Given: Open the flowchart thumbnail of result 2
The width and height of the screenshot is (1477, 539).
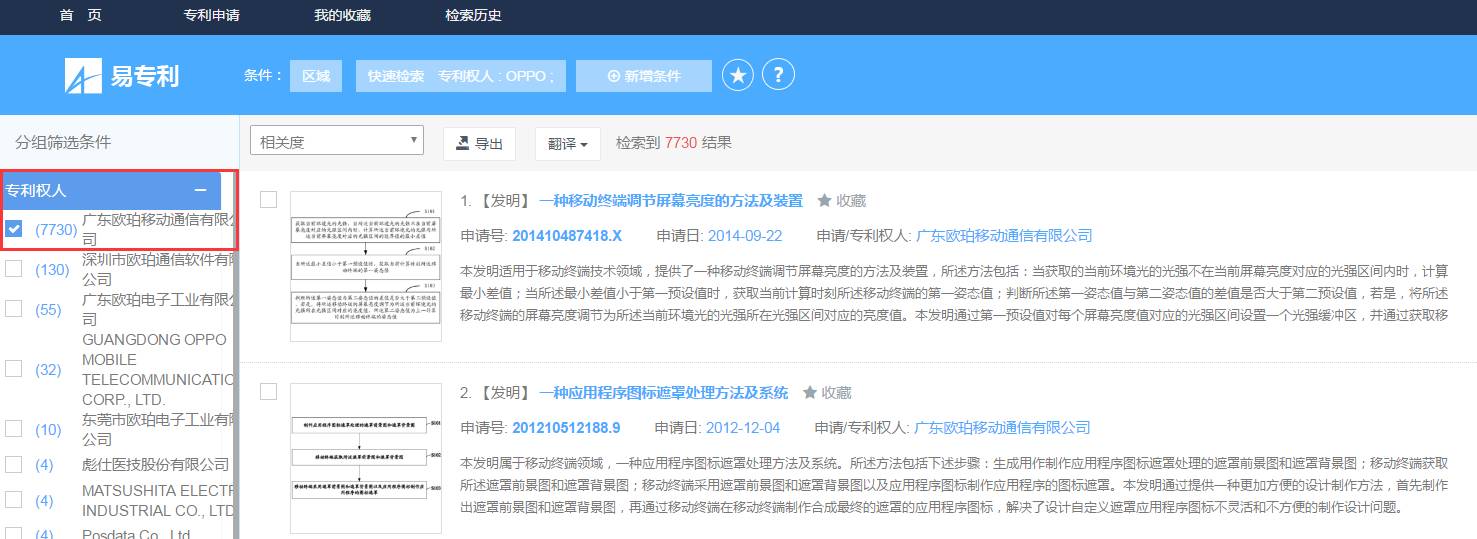Looking at the screenshot, I should [365, 458].
